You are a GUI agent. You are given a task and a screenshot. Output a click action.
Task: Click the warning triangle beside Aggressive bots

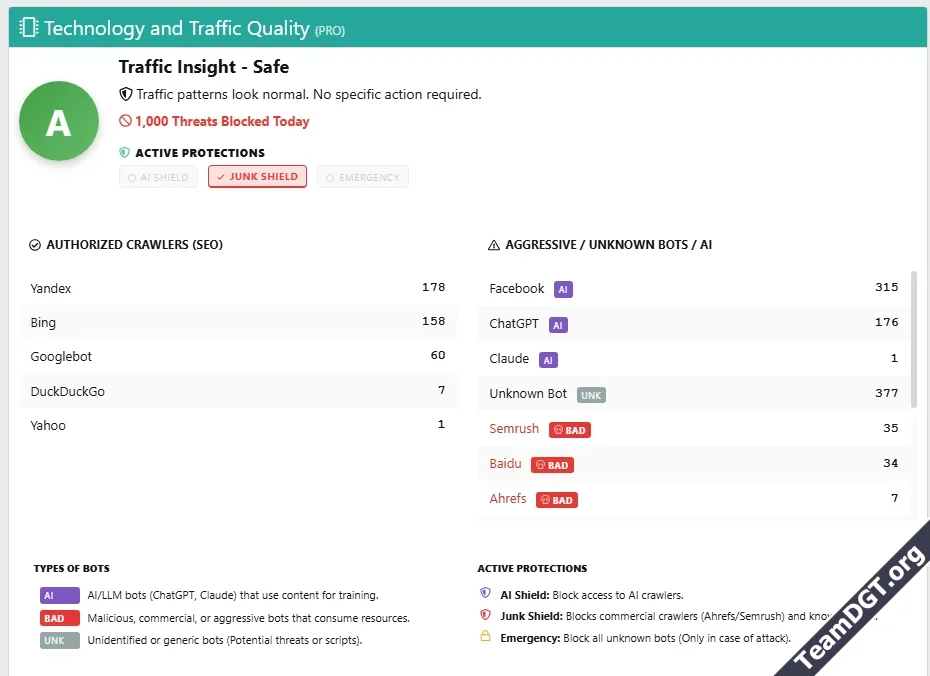click(x=493, y=245)
